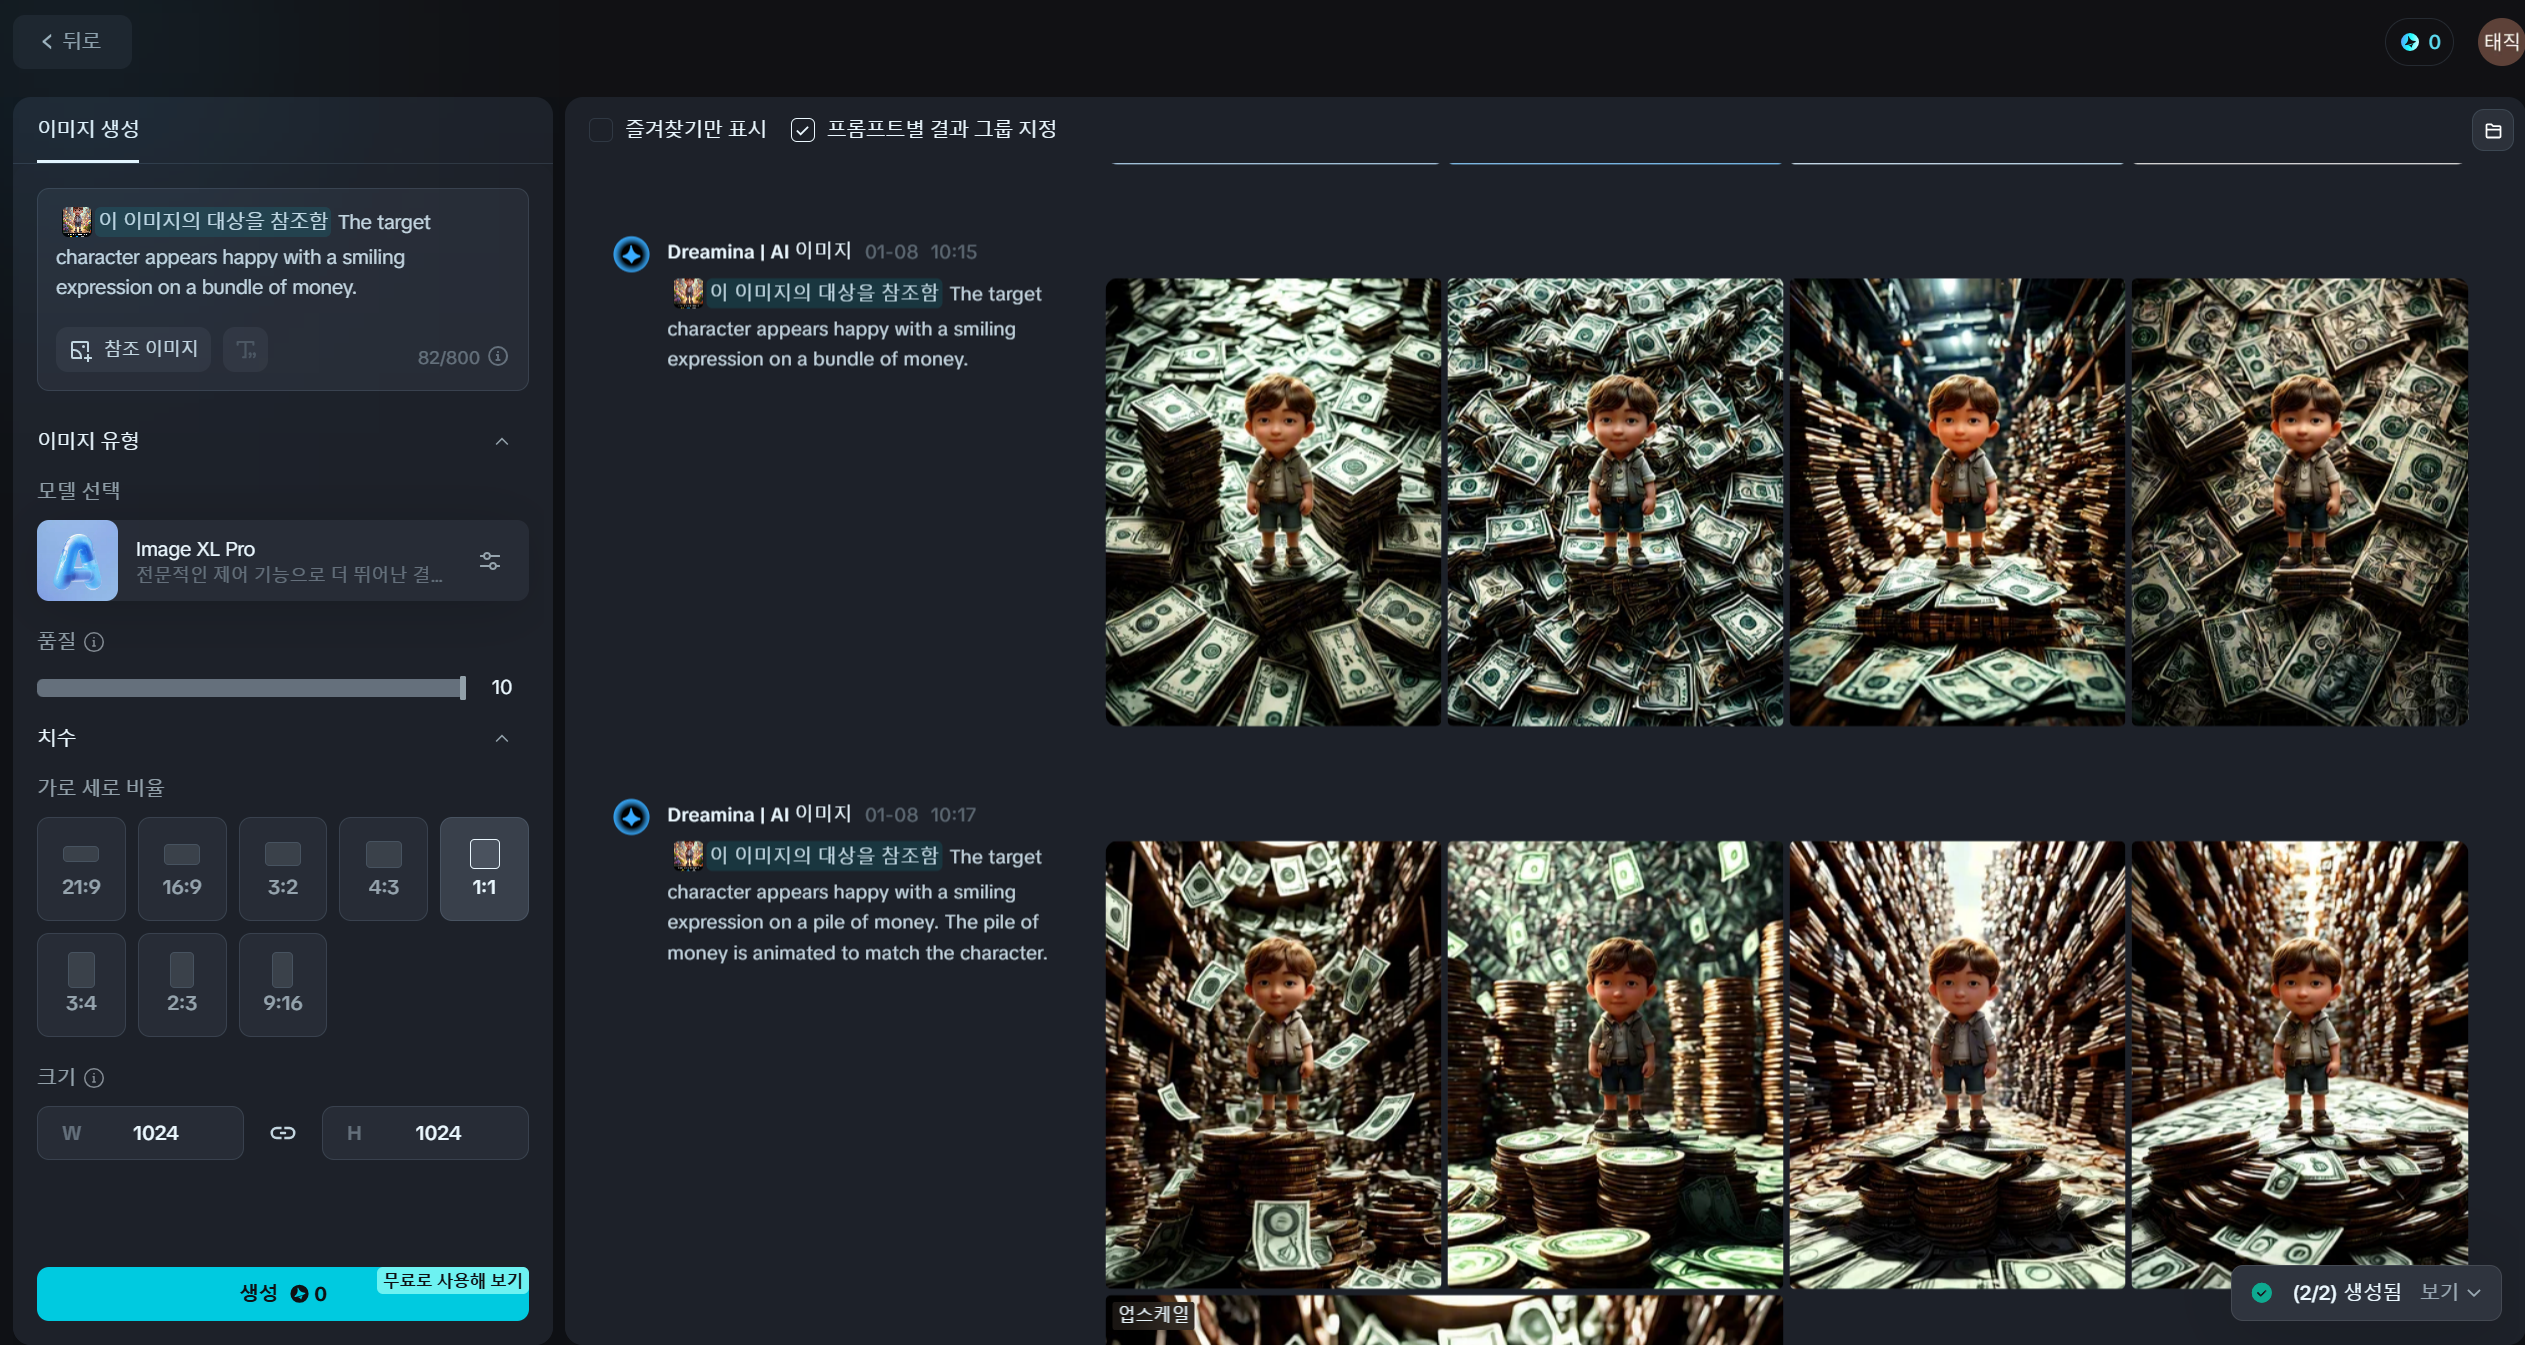Click the 무료로 사용해 보기 badge
The height and width of the screenshot is (1345, 2525).
pos(453,1280)
